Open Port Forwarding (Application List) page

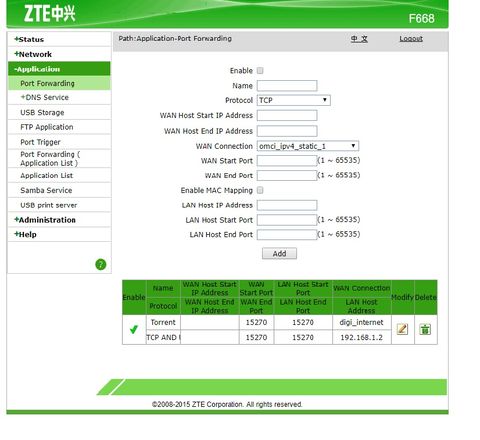tap(50, 159)
